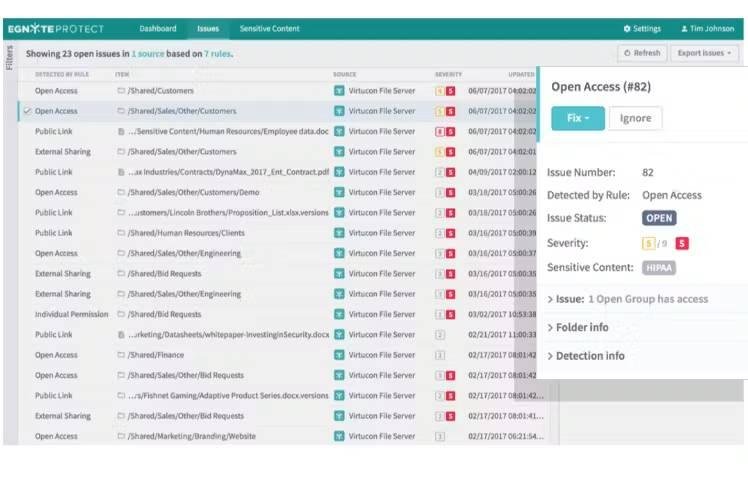Screen dimensions: 748x483
Task: Click the red S badge on /Shared/Sales/Other/Customers/Demo row
Action: 450,192
